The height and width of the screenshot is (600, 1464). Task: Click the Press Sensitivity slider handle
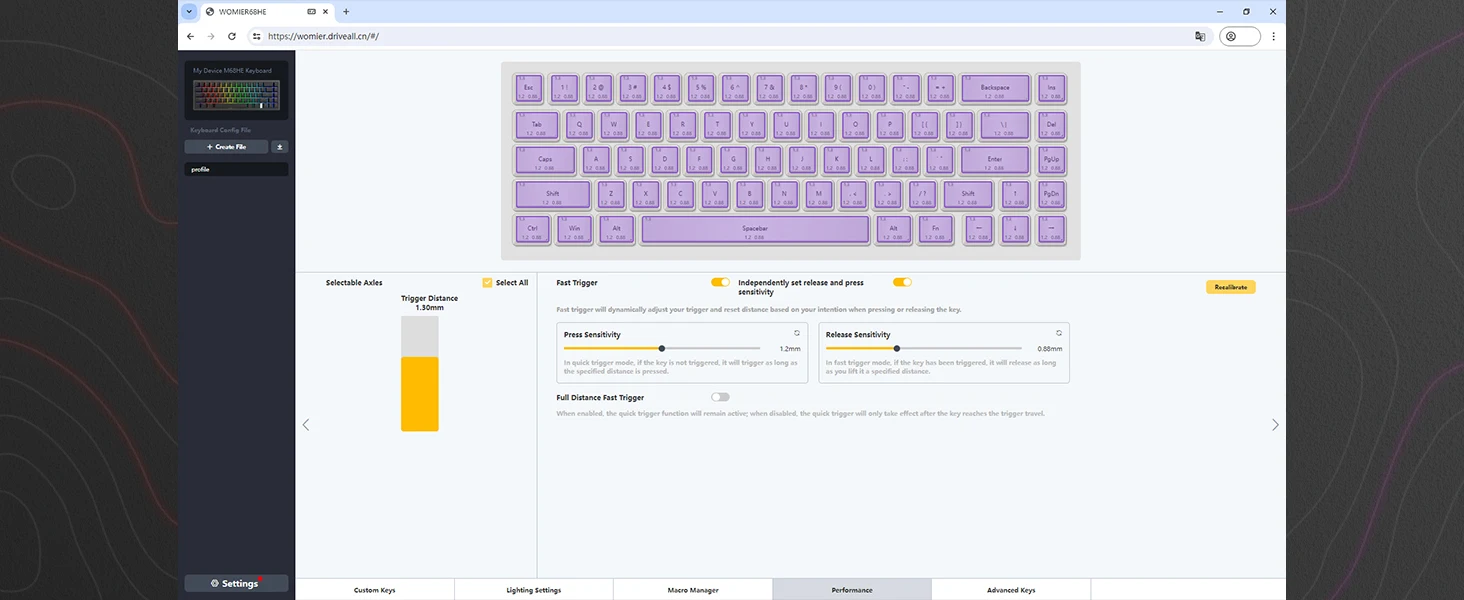[x=662, y=348]
